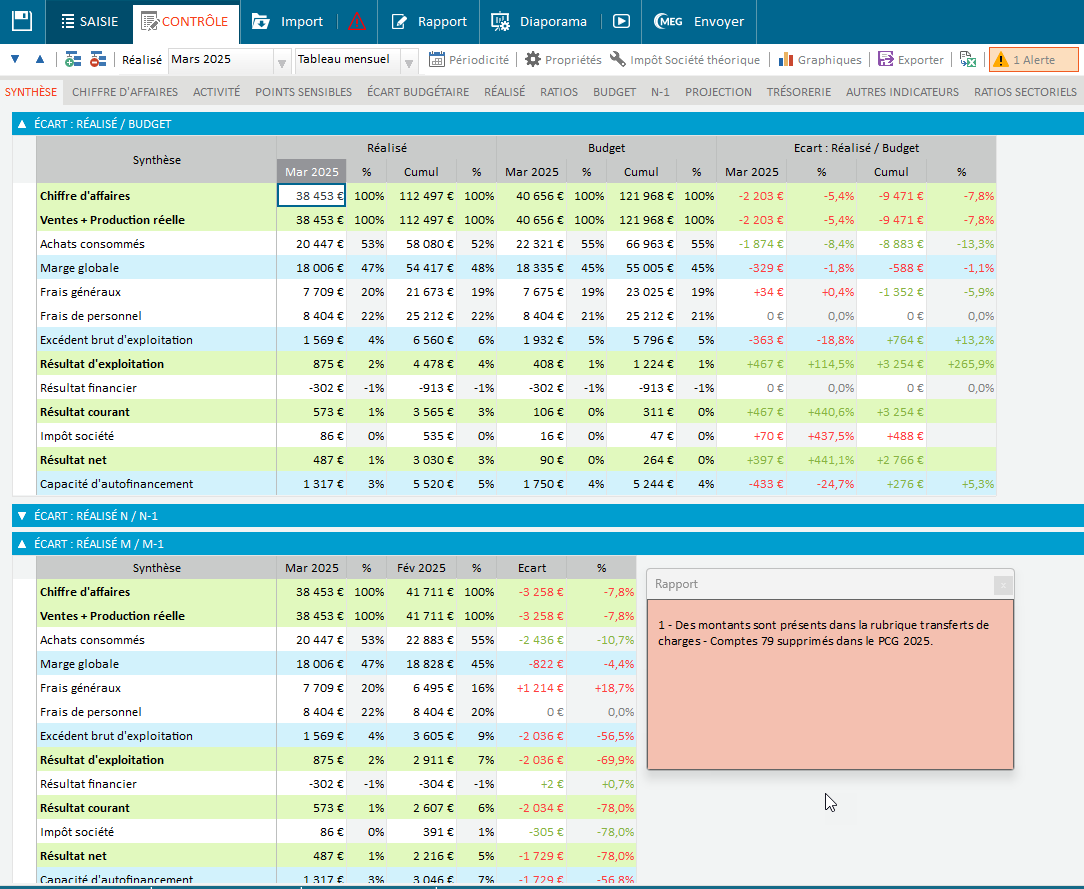Switch to BUDGET tab
Image resolution: width=1084 pixels, height=889 pixels.
(615, 92)
